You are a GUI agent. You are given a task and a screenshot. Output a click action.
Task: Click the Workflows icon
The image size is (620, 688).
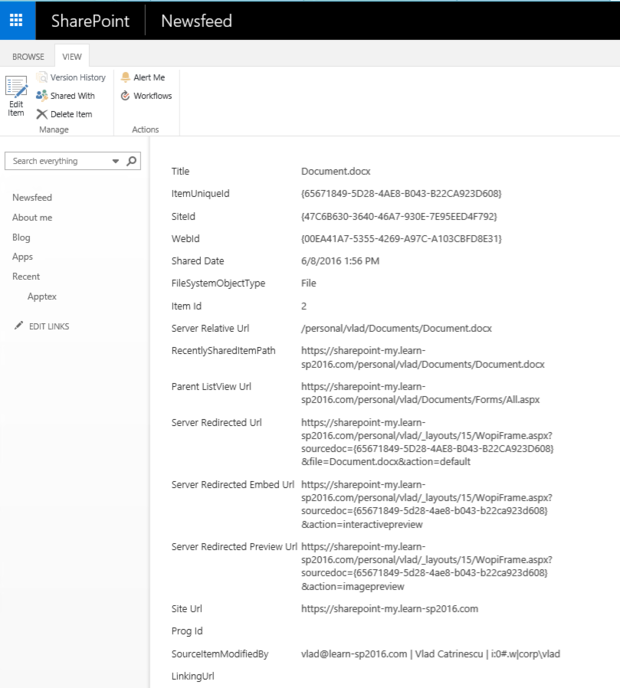pos(125,95)
